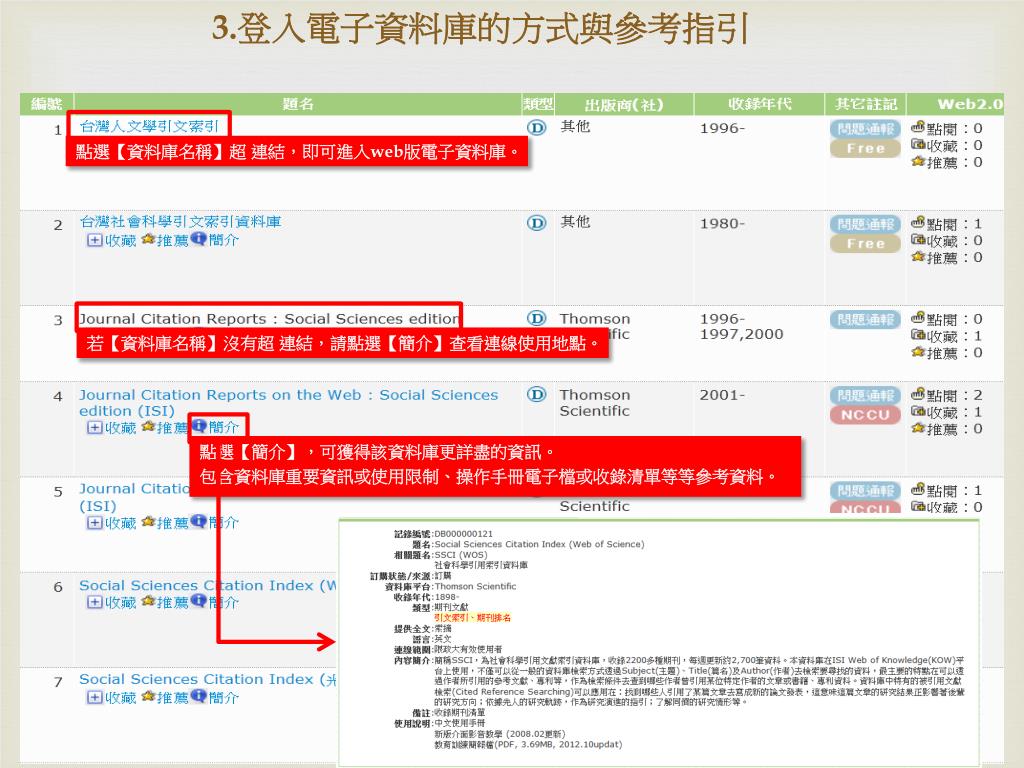Image resolution: width=1024 pixels, height=768 pixels.
Task: Open the 台灣人文學引文索引 database link
Action: coord(149,126)
